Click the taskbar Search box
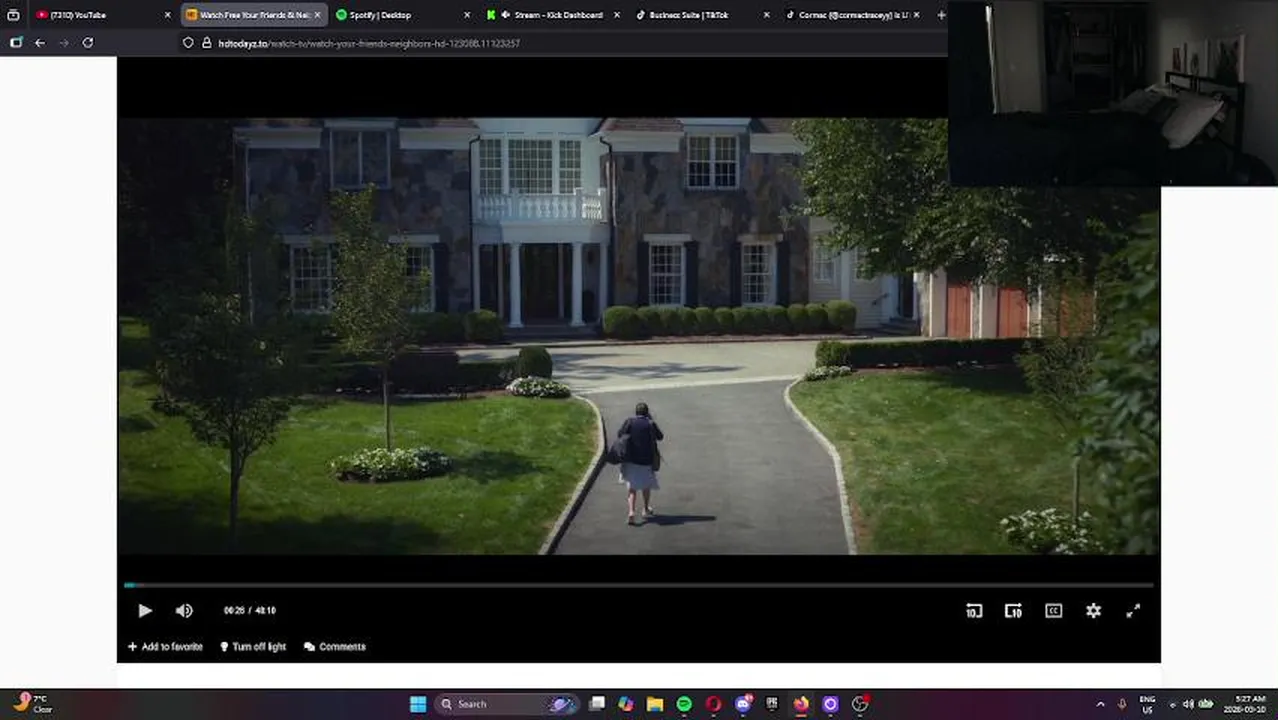 pyautogui.click(x=509, y=704)
